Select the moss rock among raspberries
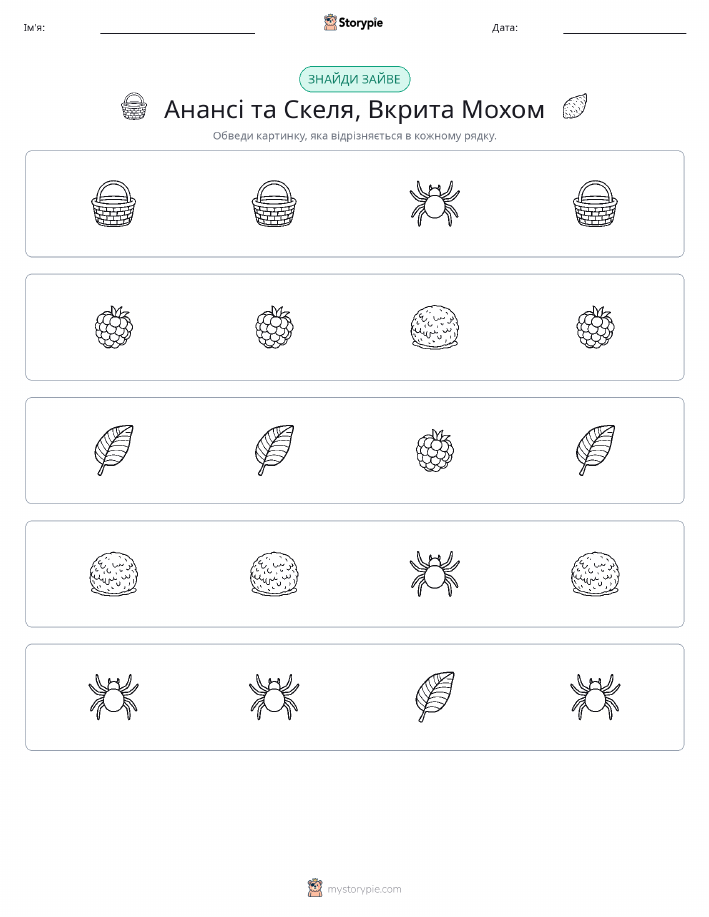709x917 pixels. pyautogui.click(x=435, y=327)
